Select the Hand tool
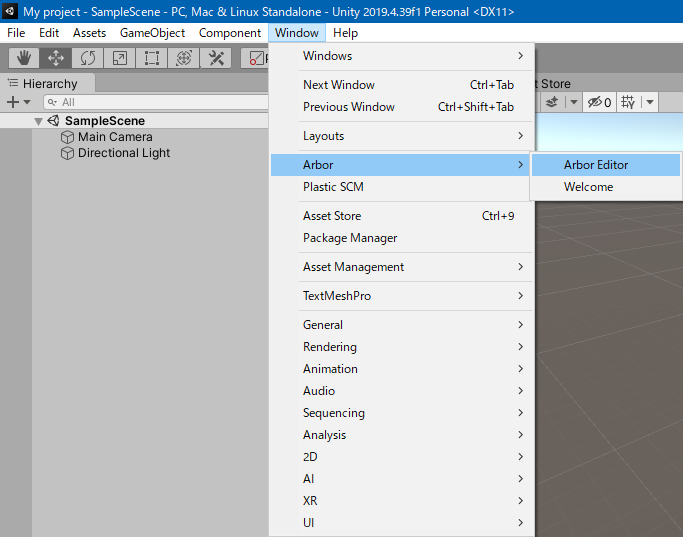The width and height of the screenshot is (683, 537). pyautogui.click(x=24, y=58)
